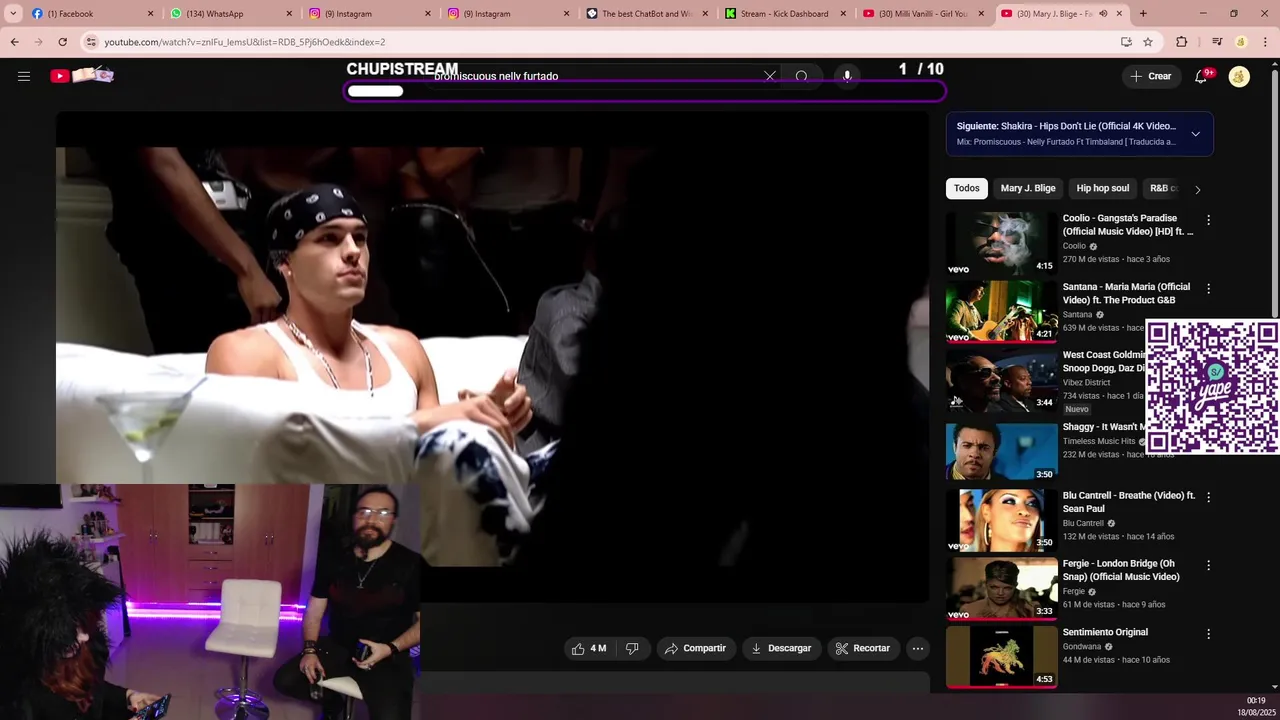Open site information icon in address bar

coord(91,42)
